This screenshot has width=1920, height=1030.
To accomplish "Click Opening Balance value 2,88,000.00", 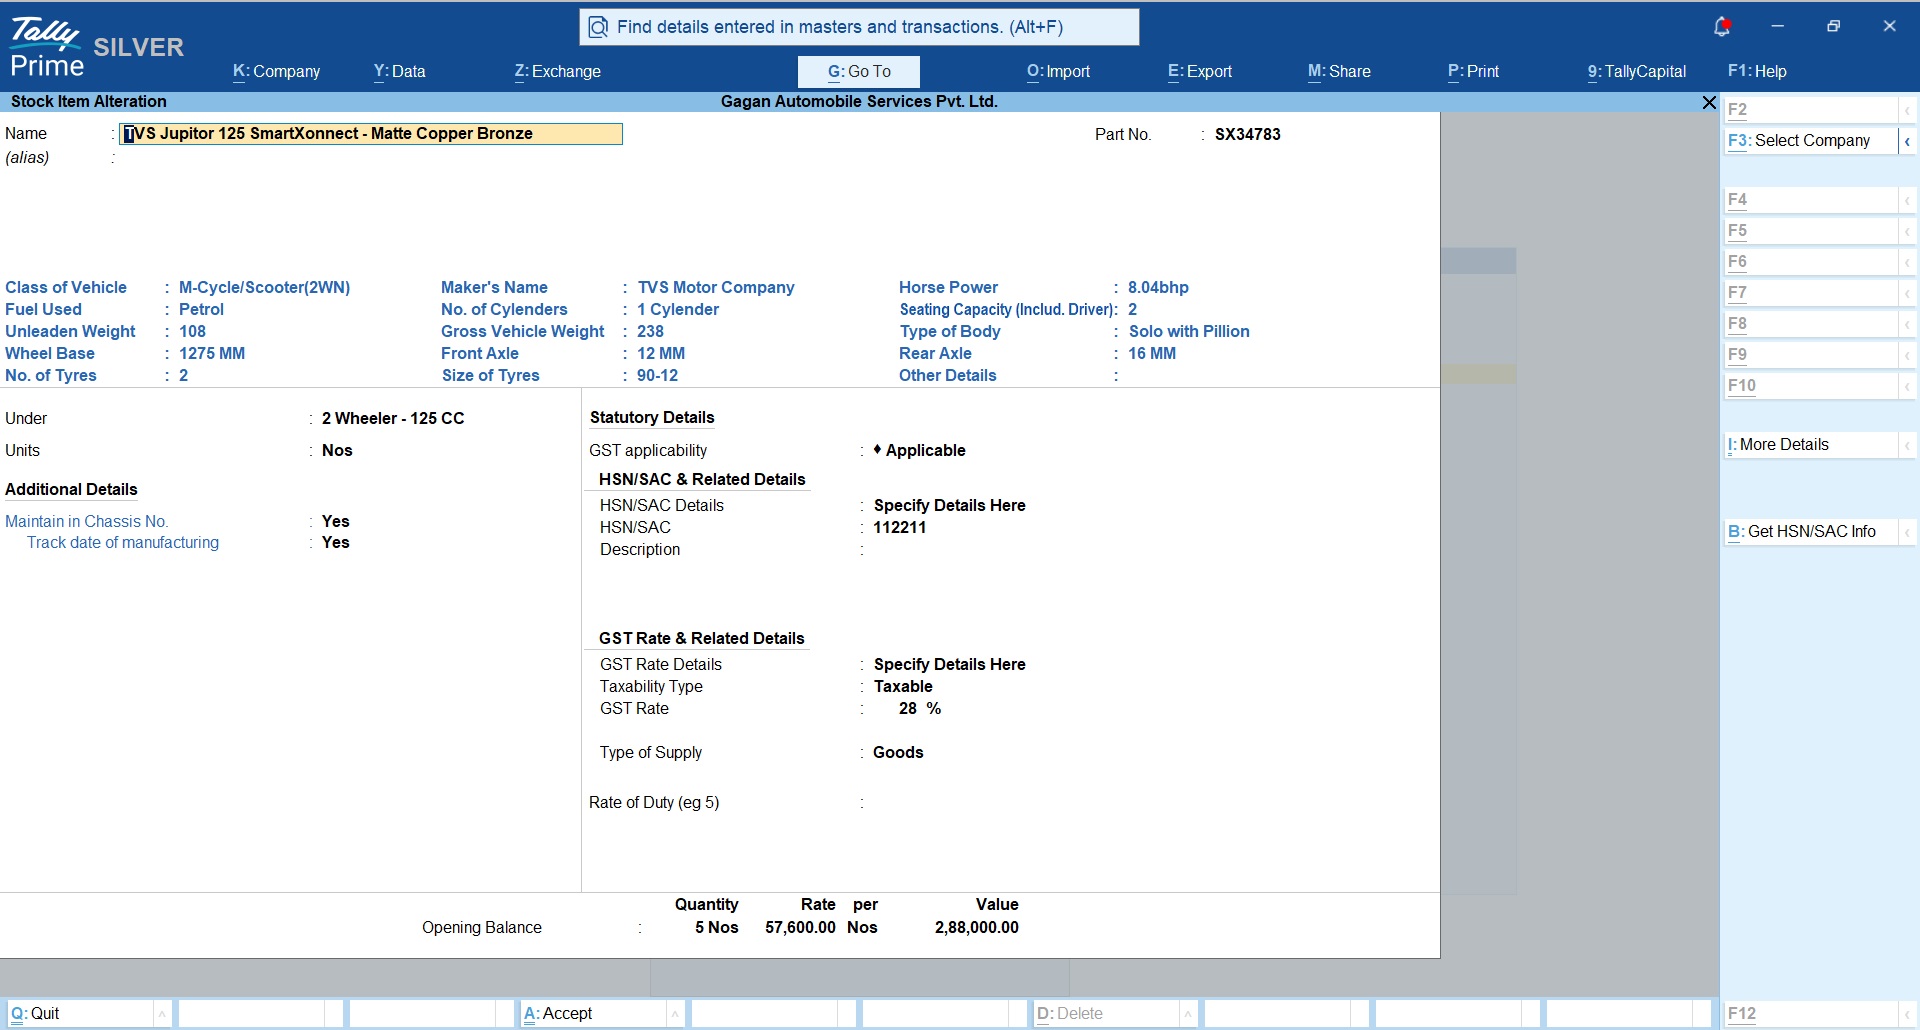I will tap(976, 927).
